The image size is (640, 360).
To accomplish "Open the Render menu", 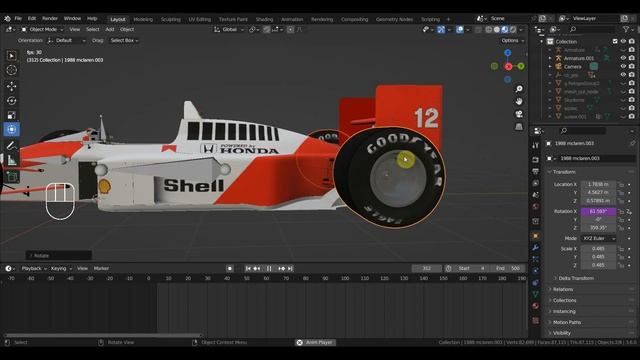I will tap(50, 18).
